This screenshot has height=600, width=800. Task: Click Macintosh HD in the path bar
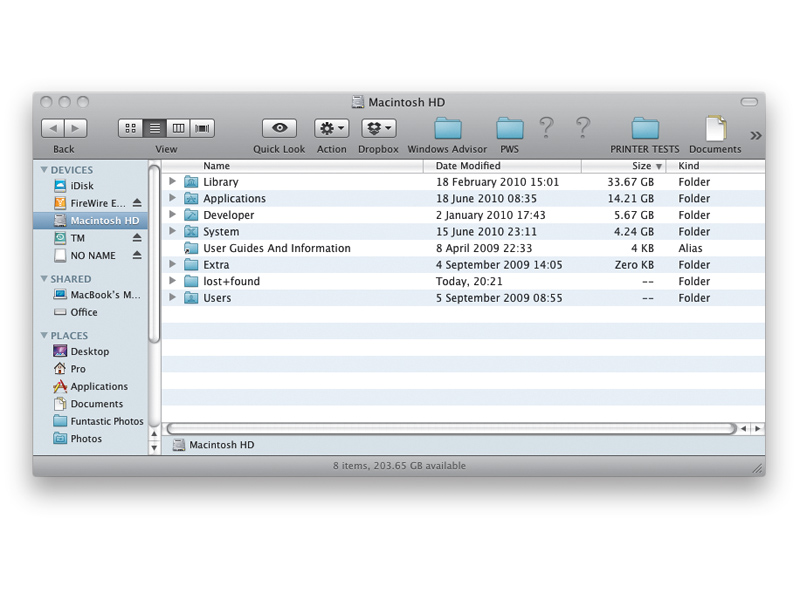coord(213,445)
